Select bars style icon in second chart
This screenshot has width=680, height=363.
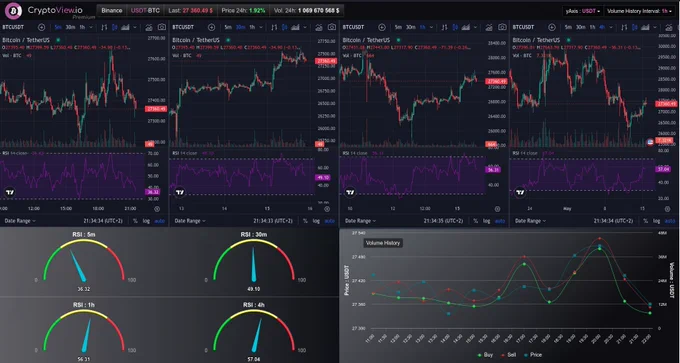coord(274,27)
